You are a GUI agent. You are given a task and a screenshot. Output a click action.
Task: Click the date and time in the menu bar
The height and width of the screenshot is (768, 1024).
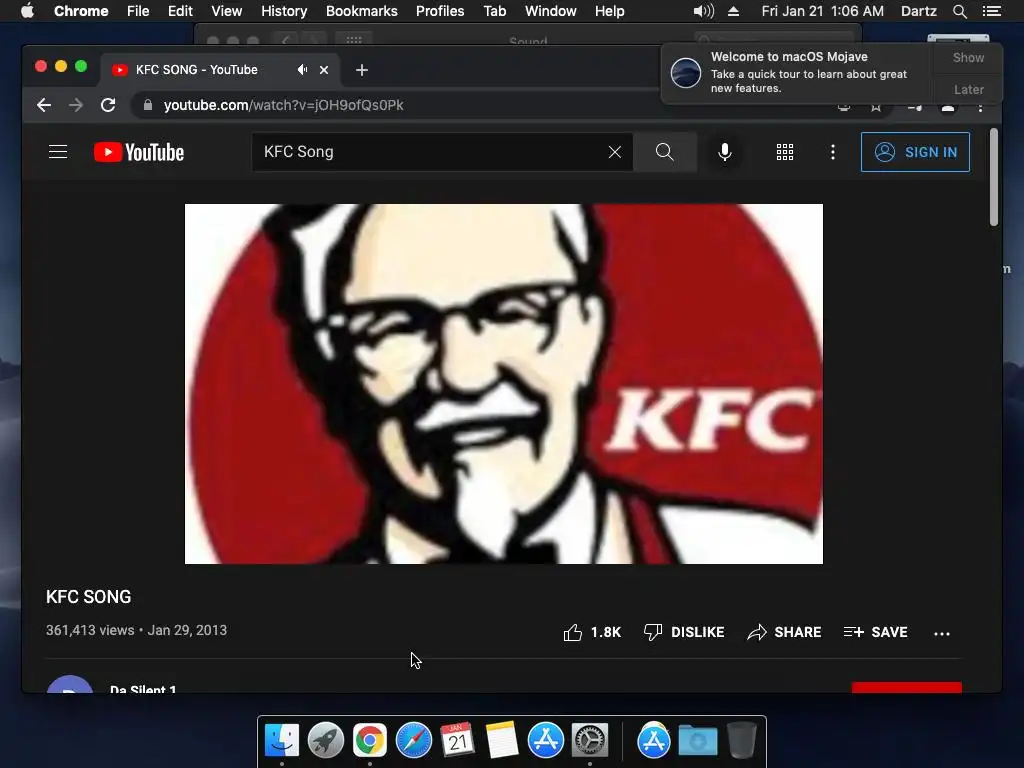822,11
